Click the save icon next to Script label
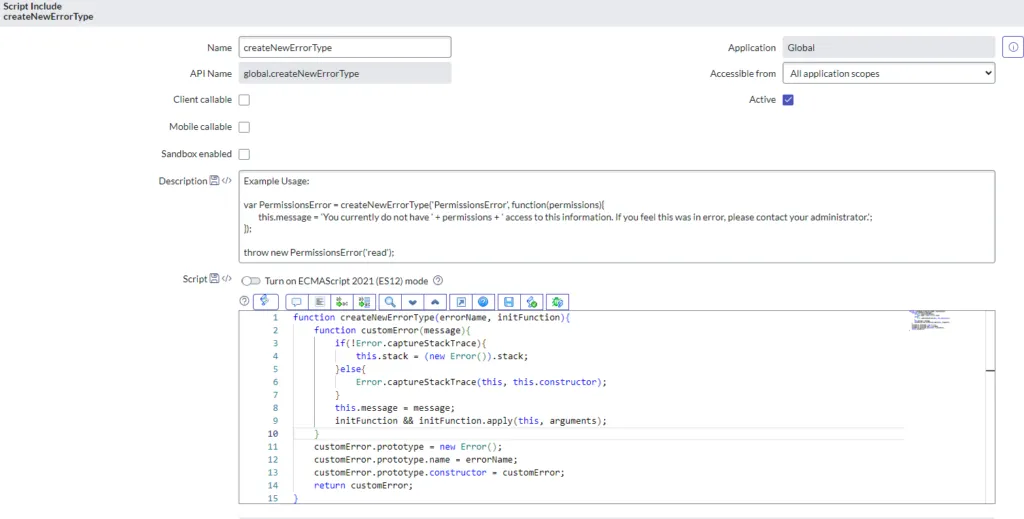The width and height of the screenshot is (1024, 519). 214,279
